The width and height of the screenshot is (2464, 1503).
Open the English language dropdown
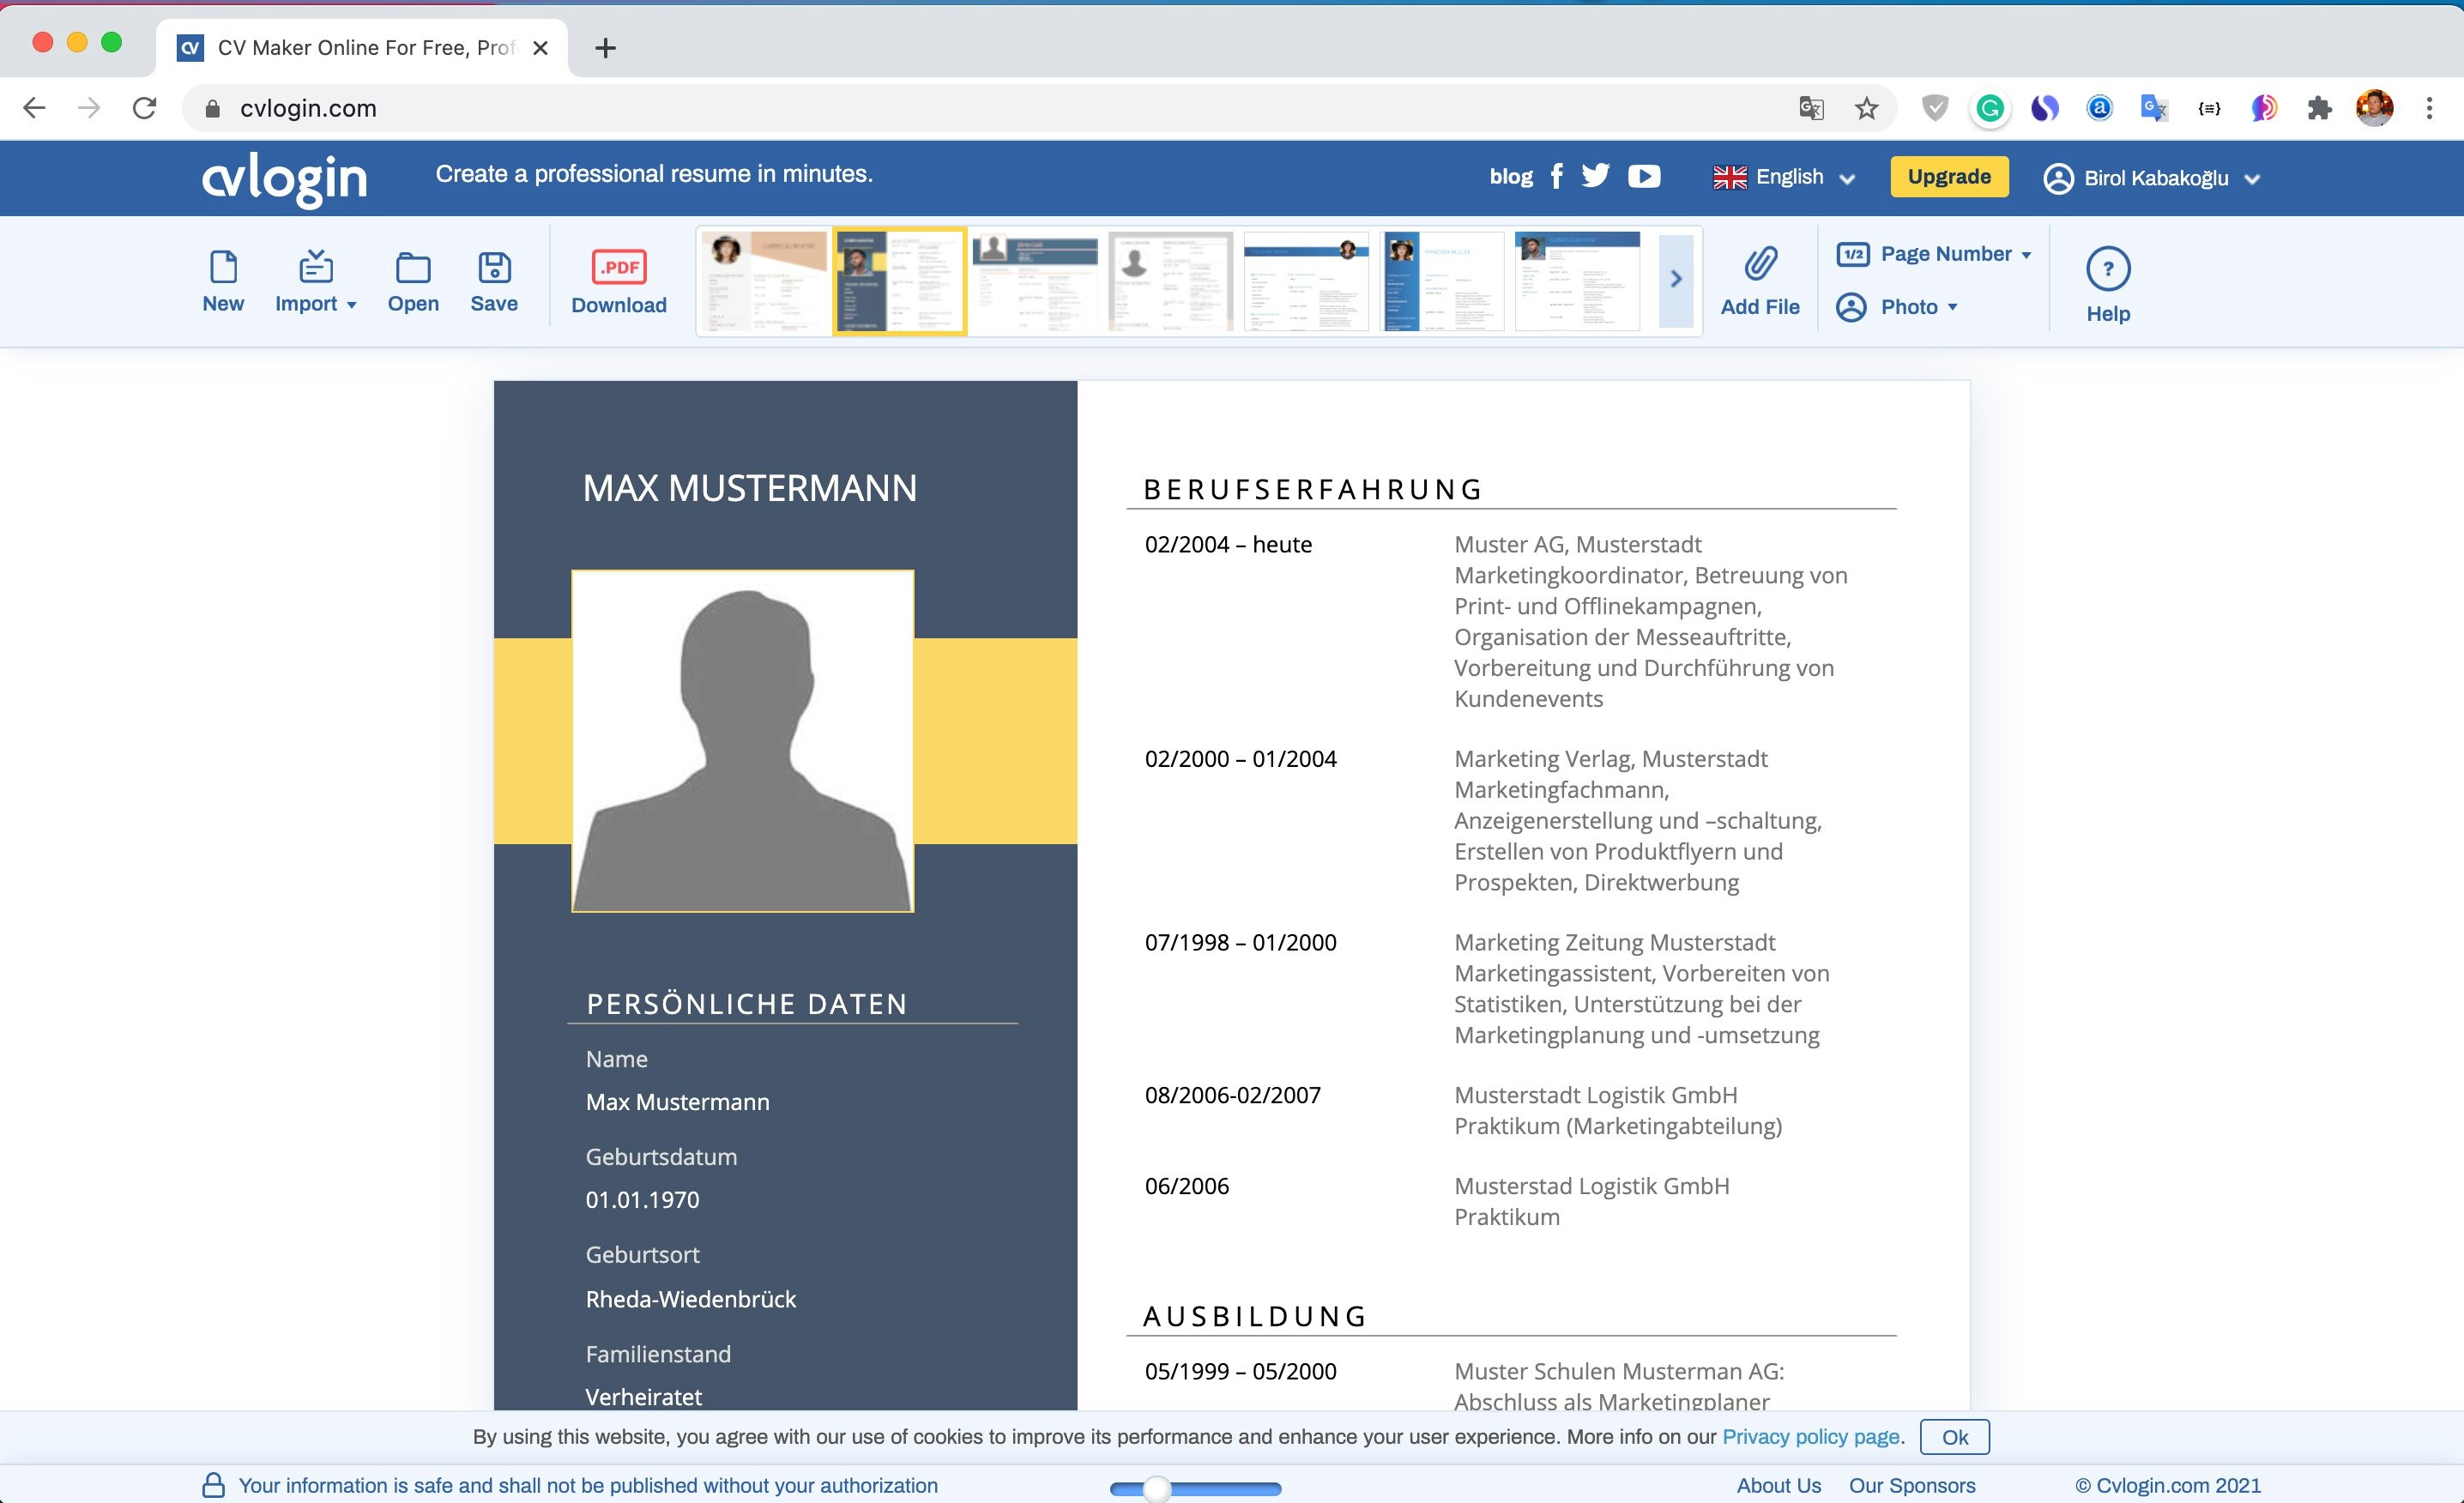(x=1783, y=176)
